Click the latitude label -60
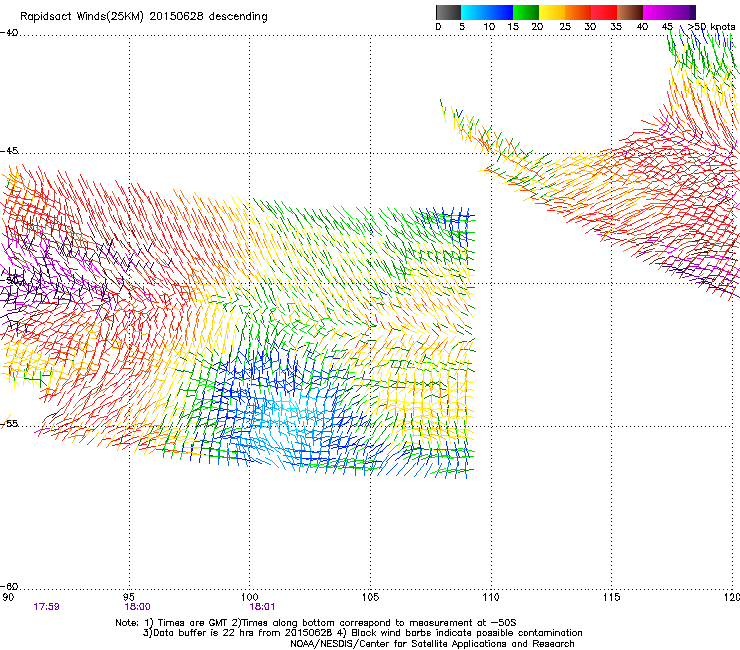 (x=9, y=586)
